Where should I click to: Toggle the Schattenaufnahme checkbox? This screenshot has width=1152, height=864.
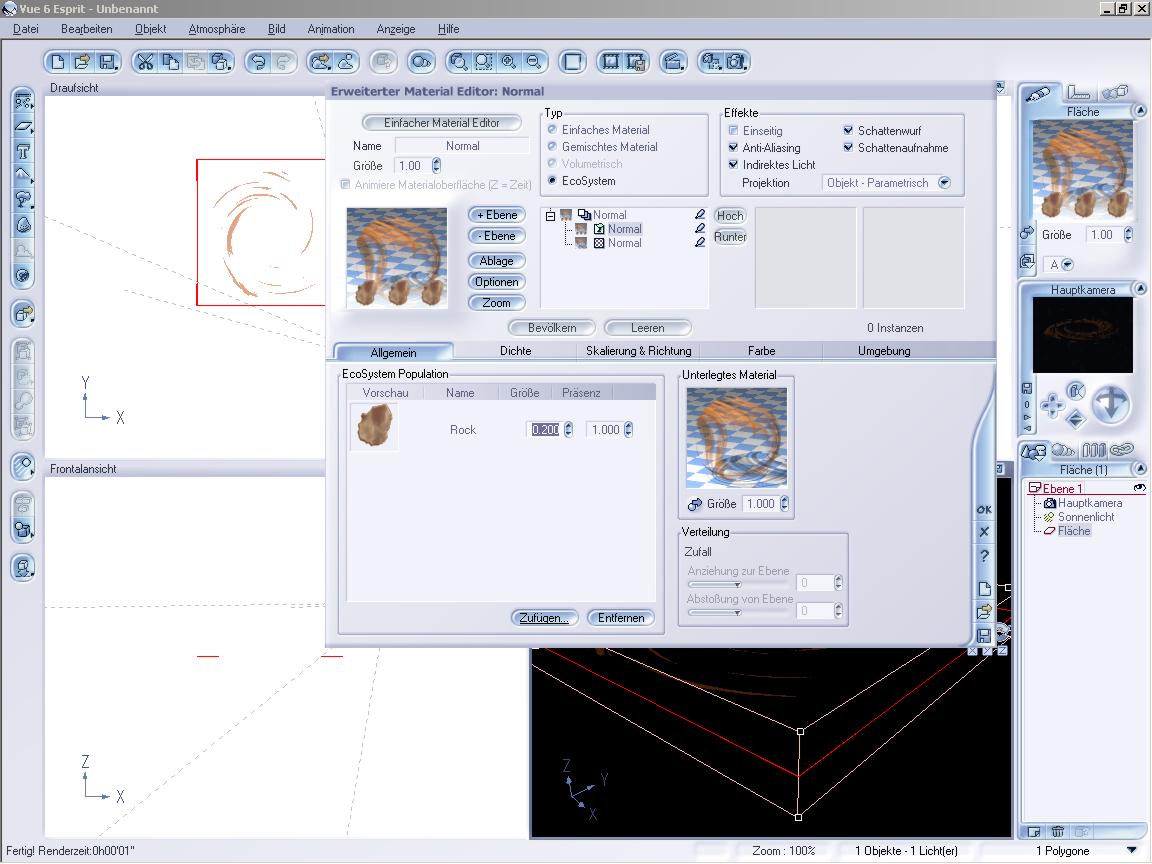point(848,147)
